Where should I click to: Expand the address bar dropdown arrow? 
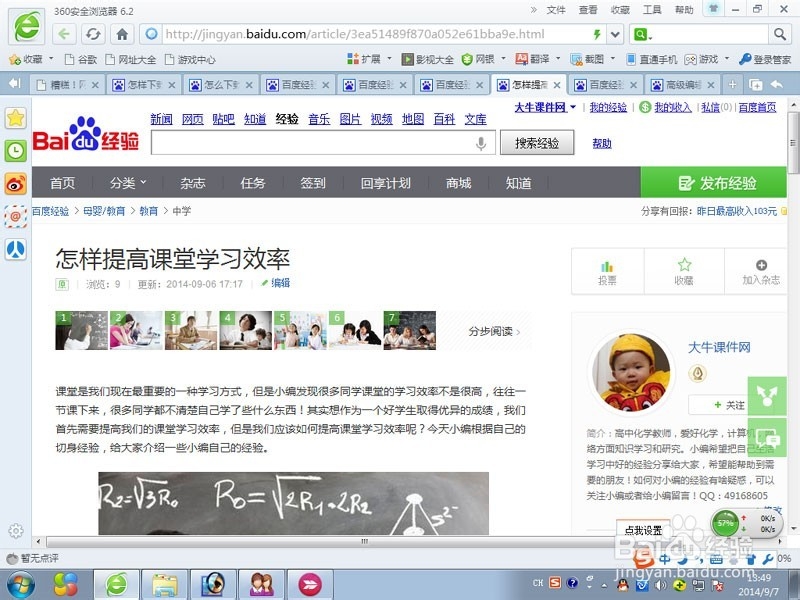(x=615, y=34)
